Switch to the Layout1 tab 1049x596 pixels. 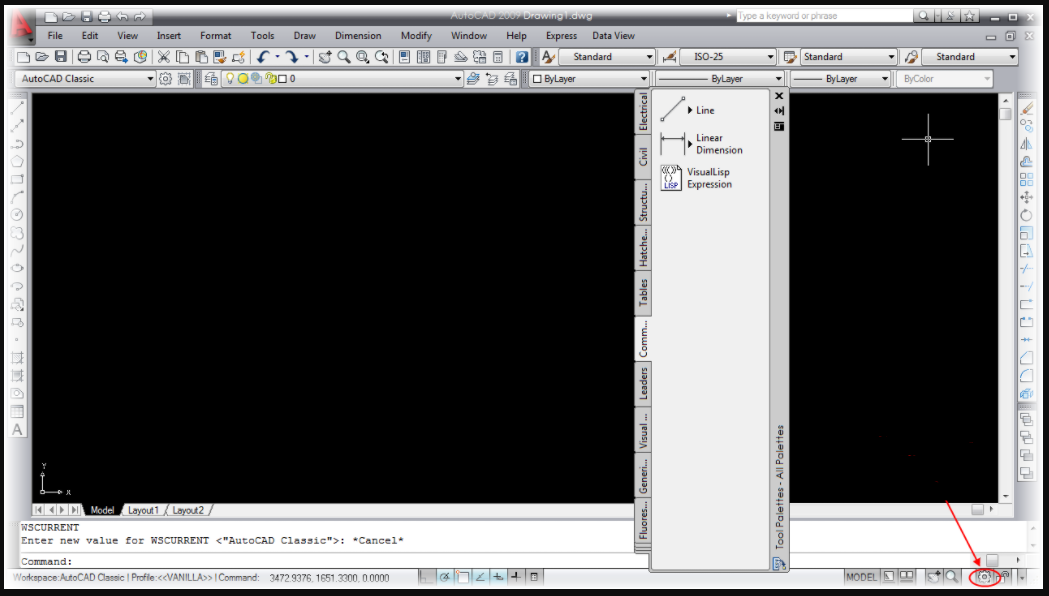143,510
